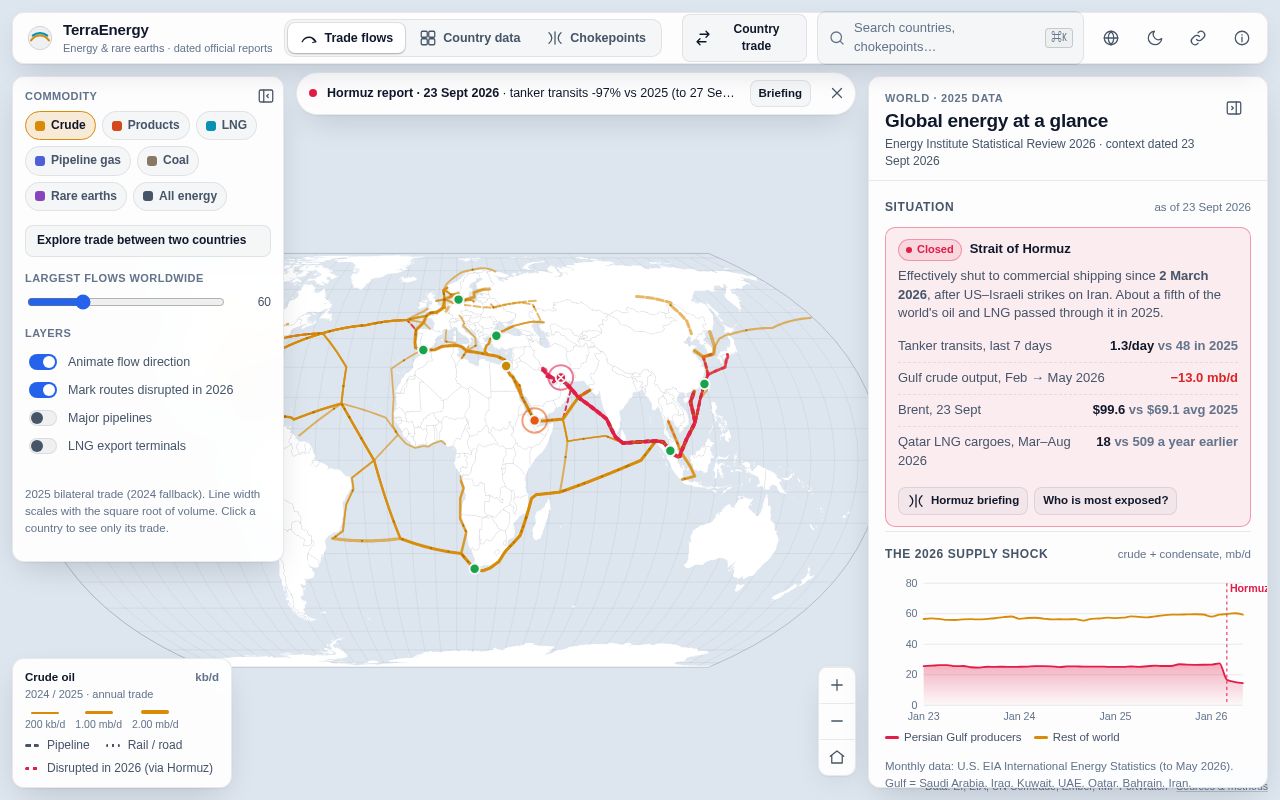This screenshot has width=1280, height=800.
Task: Click the green port marker near South Africa
Action: pos(475,569)
